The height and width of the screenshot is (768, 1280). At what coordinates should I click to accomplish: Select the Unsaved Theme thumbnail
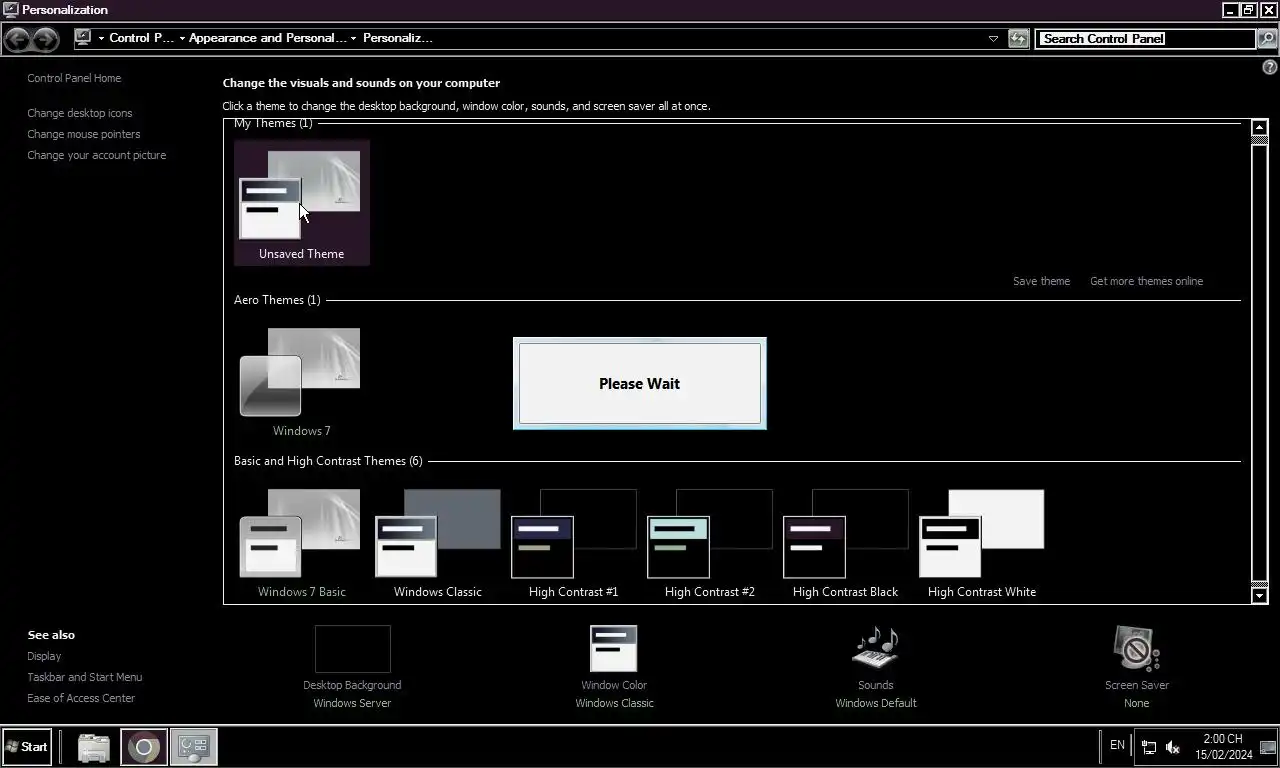coord(301,203)
